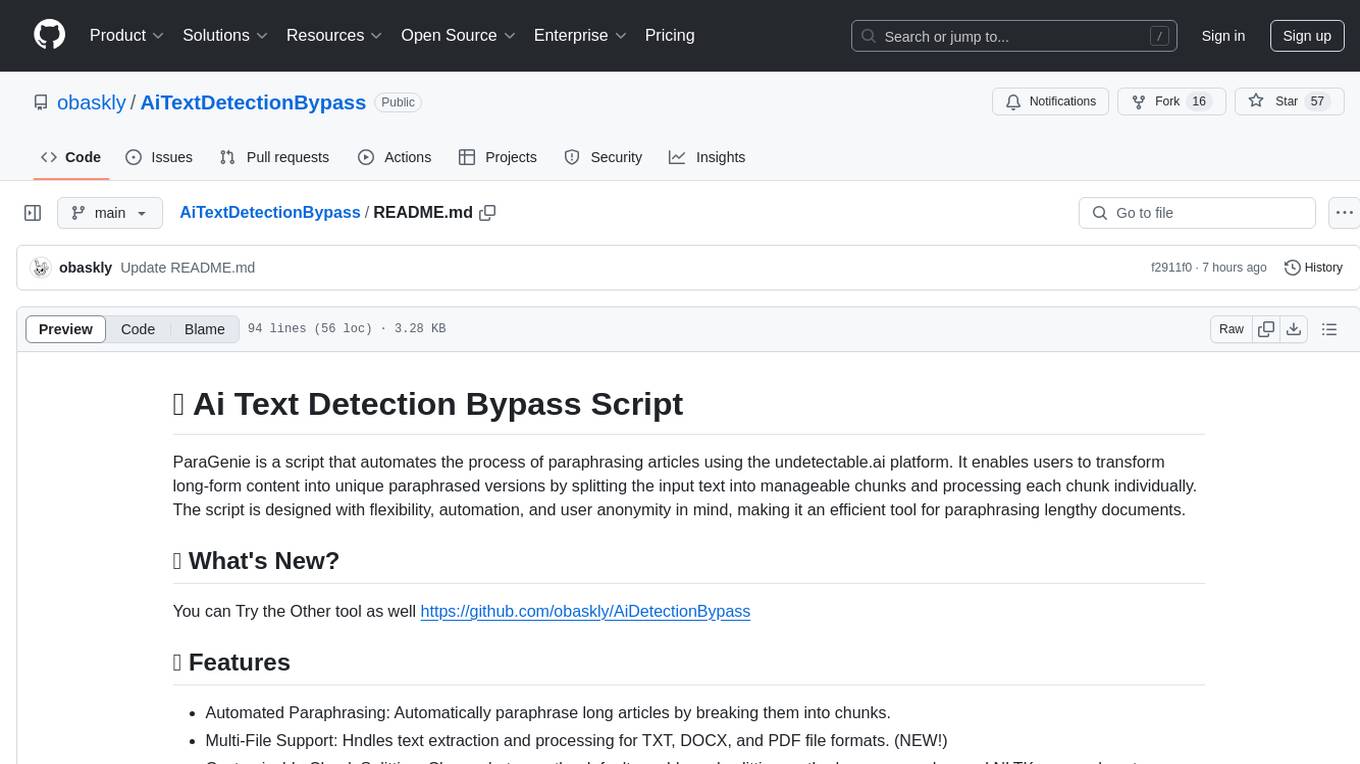
Task: Click the Ai Text Detection Bypass Script heading
Action: (x=428, y=403)
